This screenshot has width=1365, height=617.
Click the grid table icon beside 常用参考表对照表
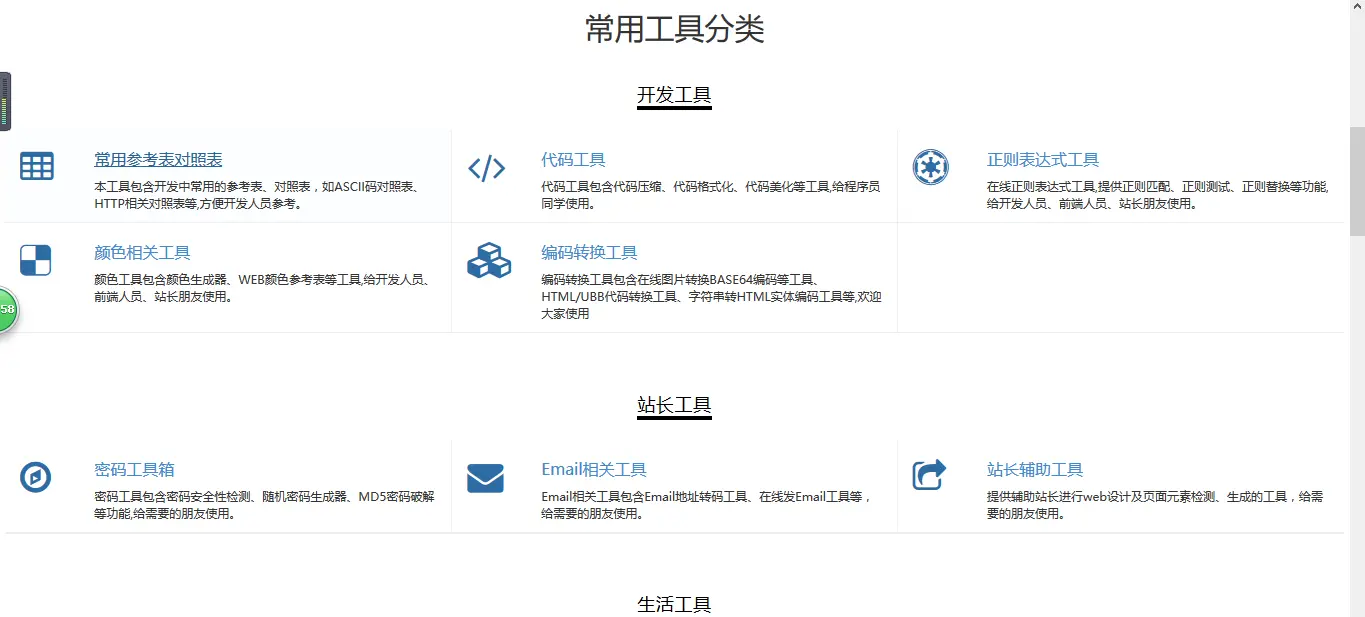pyautogui.click(x=37, y=167)
